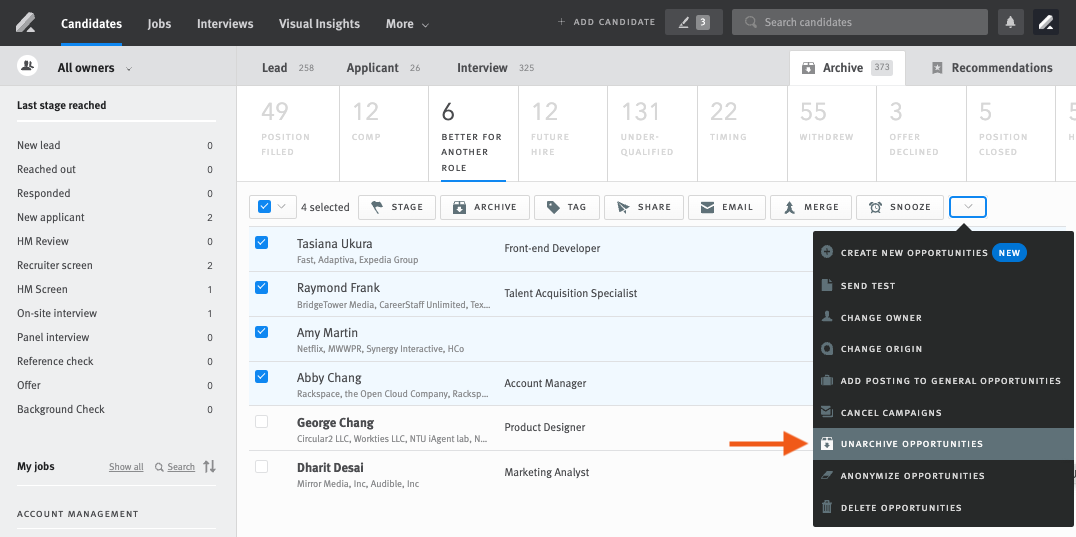Viewport: 1076px width, 537px height.
Task: Switch to the Lead pipeline tab
Action: coord(288,68)
